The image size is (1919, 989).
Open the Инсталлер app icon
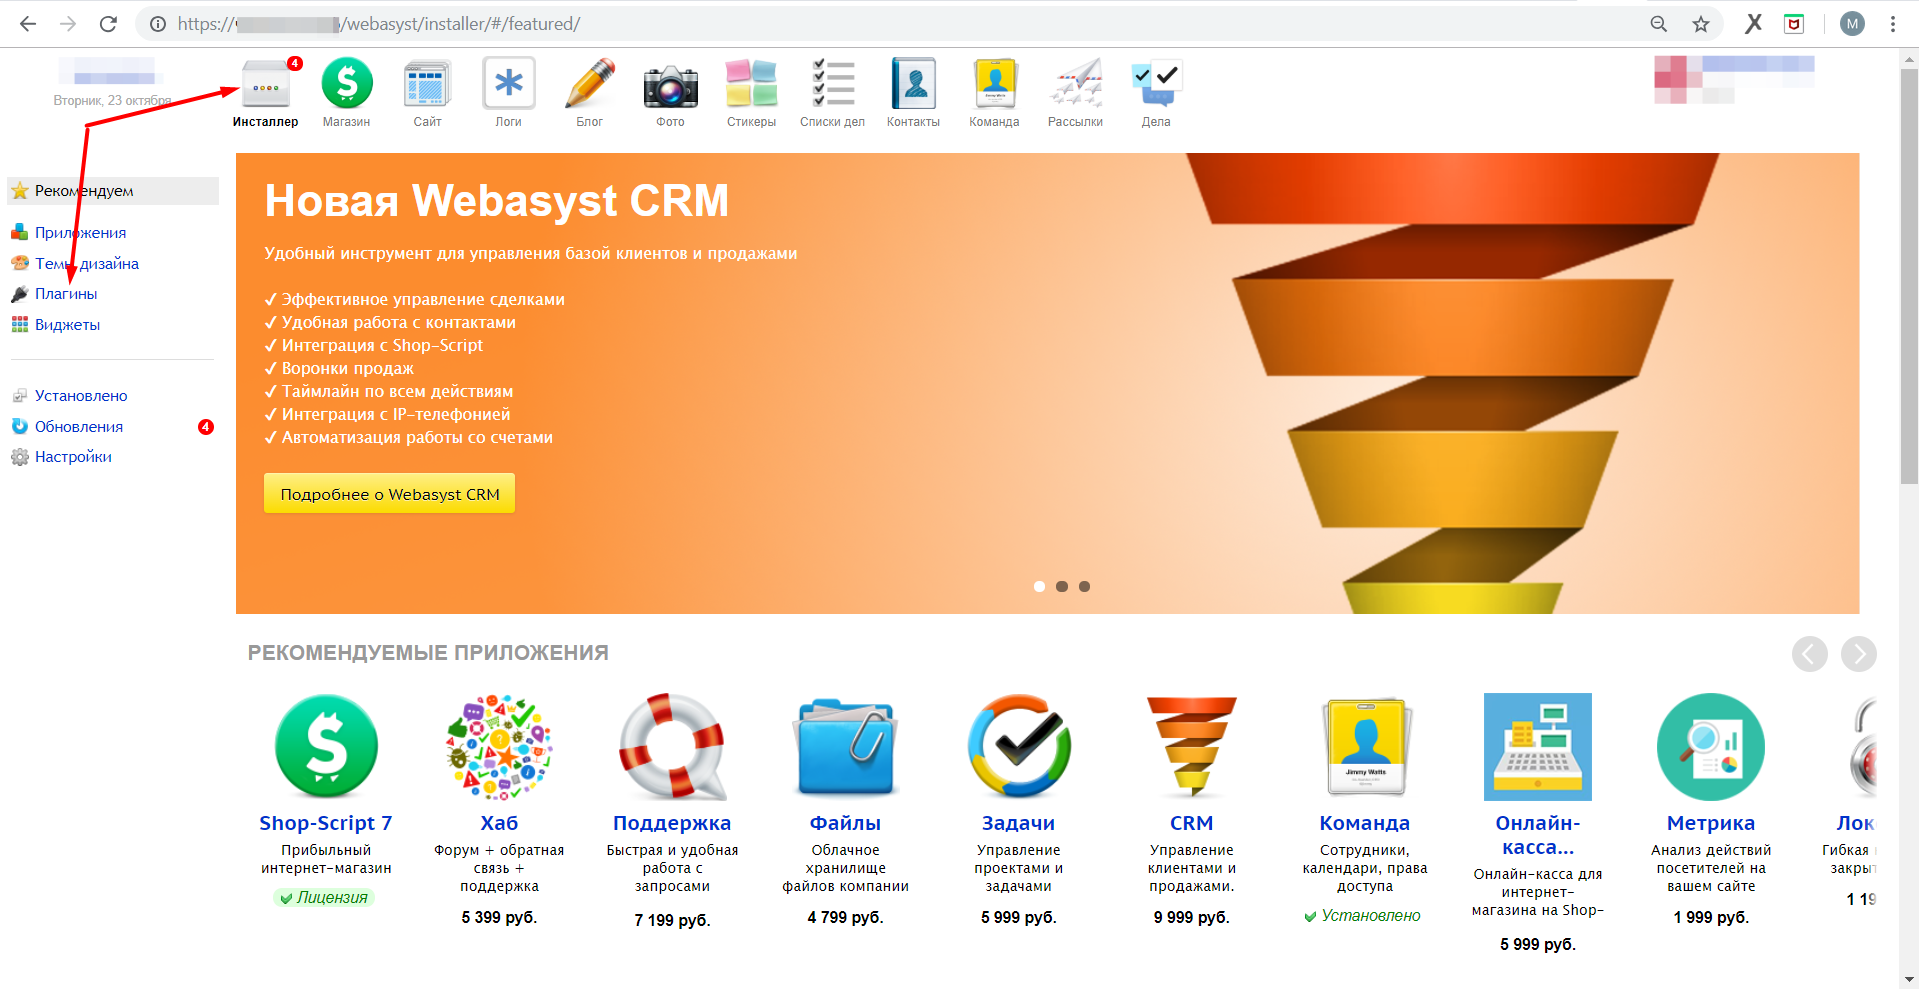[x=265, y=84]
